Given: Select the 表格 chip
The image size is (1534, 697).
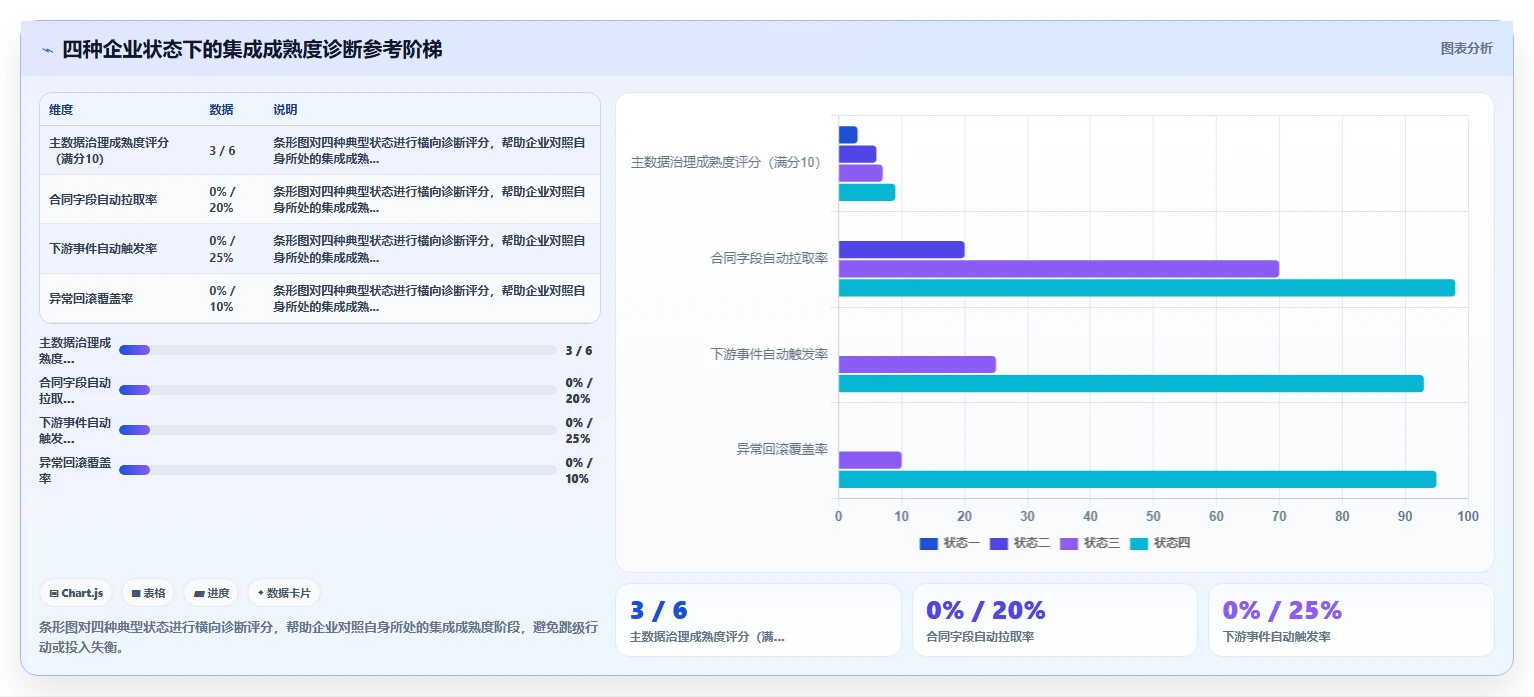Looking at the screenshot, I should 148,593.
